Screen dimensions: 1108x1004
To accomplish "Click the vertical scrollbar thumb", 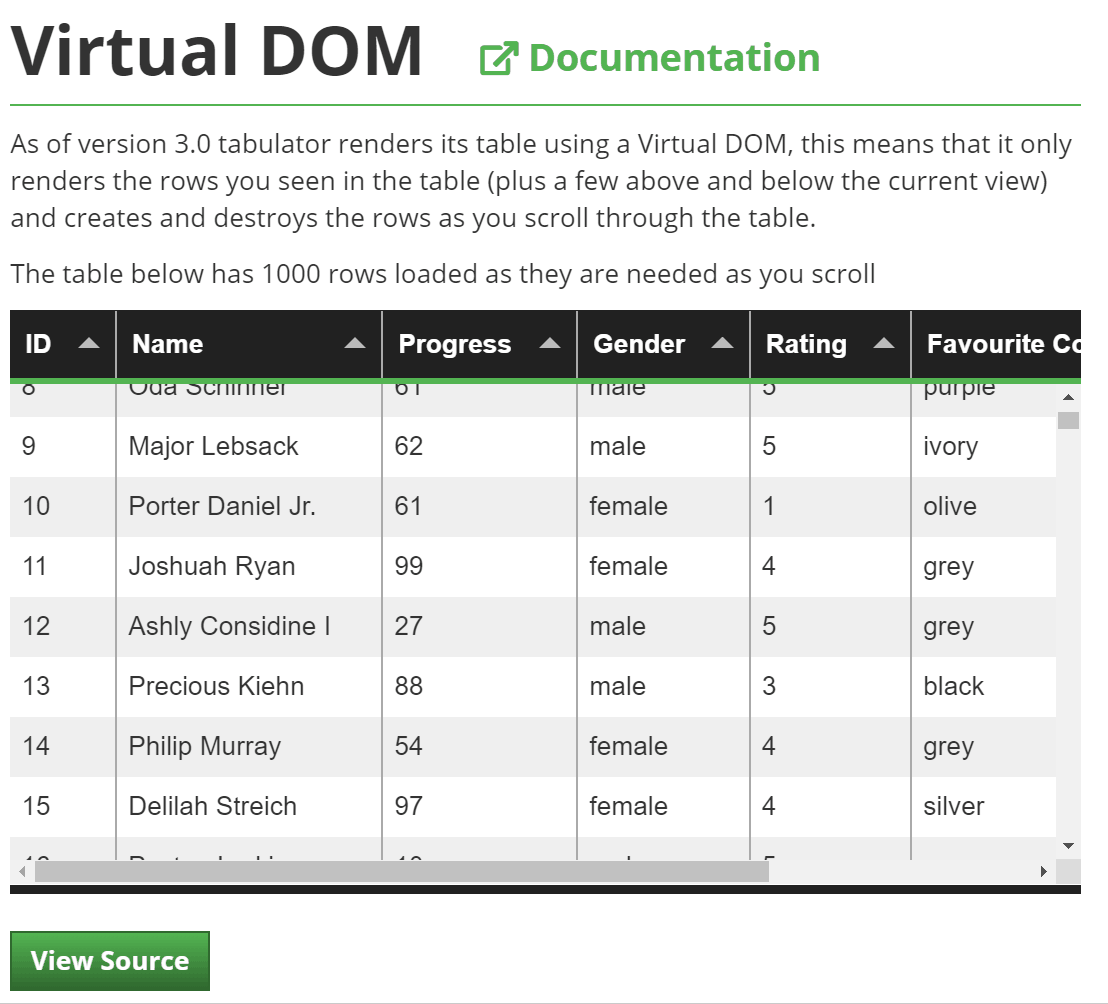I will (x=1068, y=420).
